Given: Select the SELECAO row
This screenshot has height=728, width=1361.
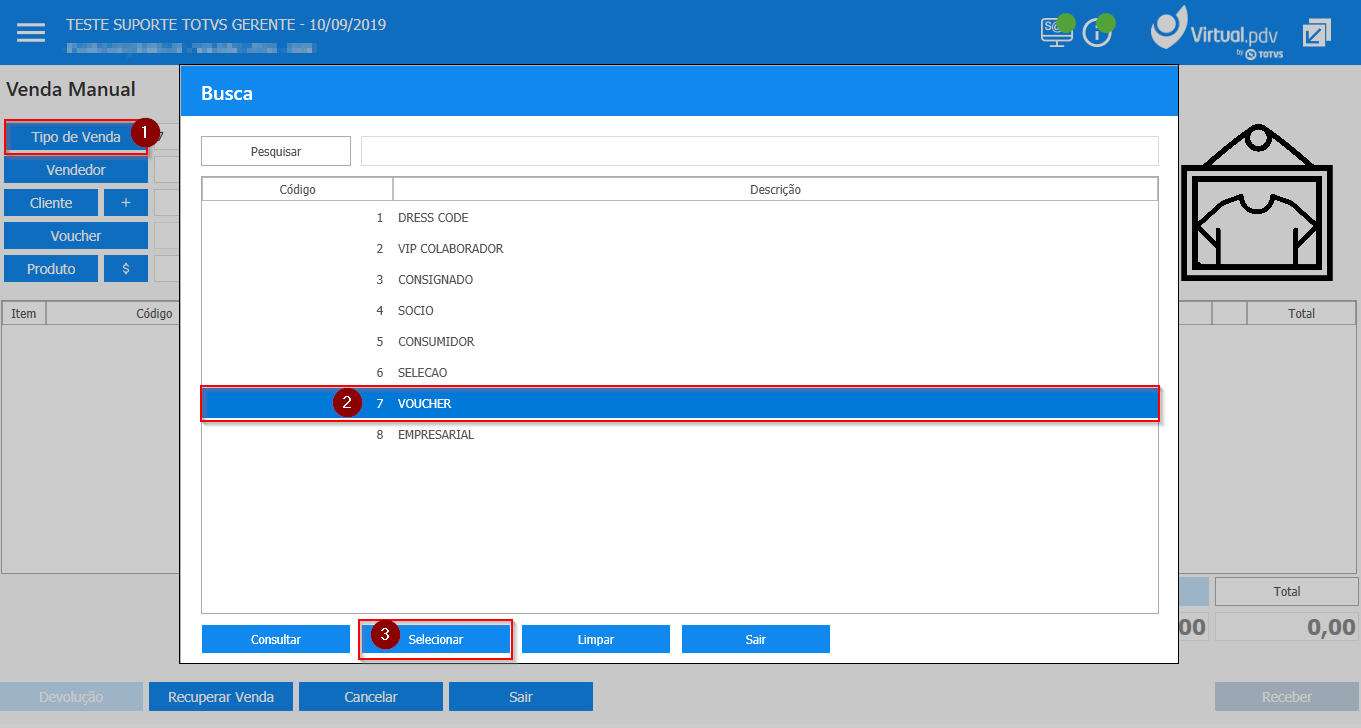Looking at the screenshot, I should 680,373.
